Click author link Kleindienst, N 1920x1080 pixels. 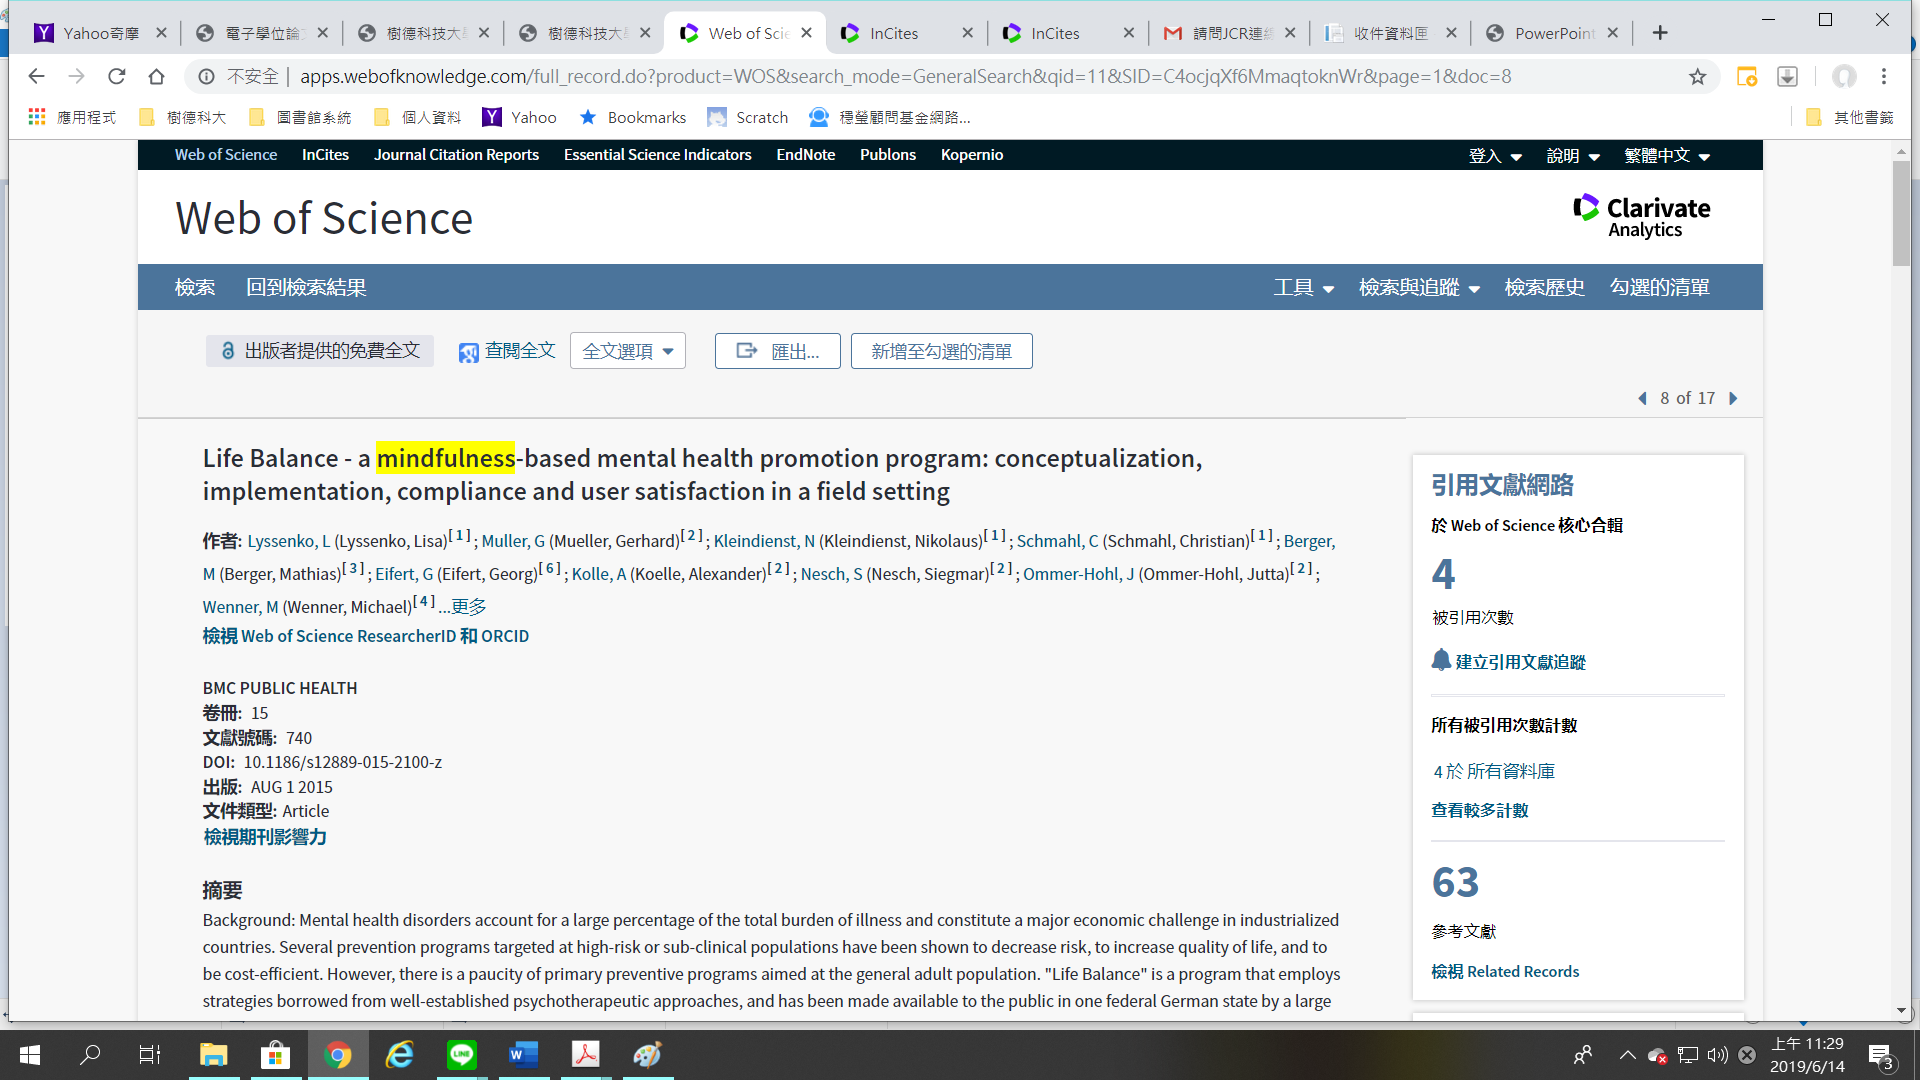coord(764,541)
